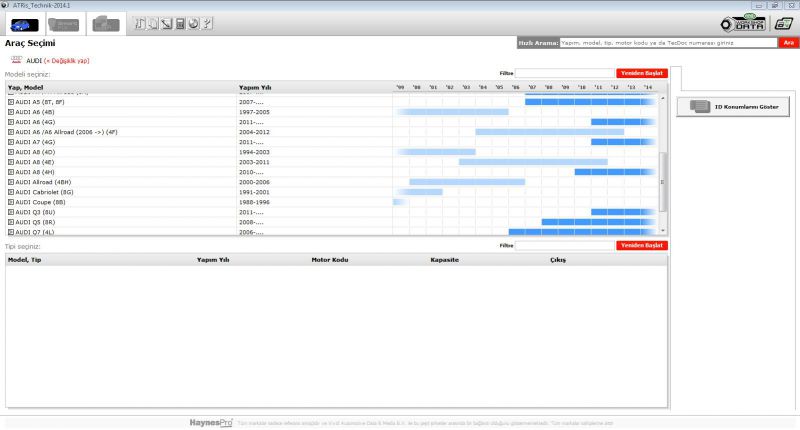Click the green icon right of Workshop Data logo
This screenshot has height=430, width=800.
784,23
